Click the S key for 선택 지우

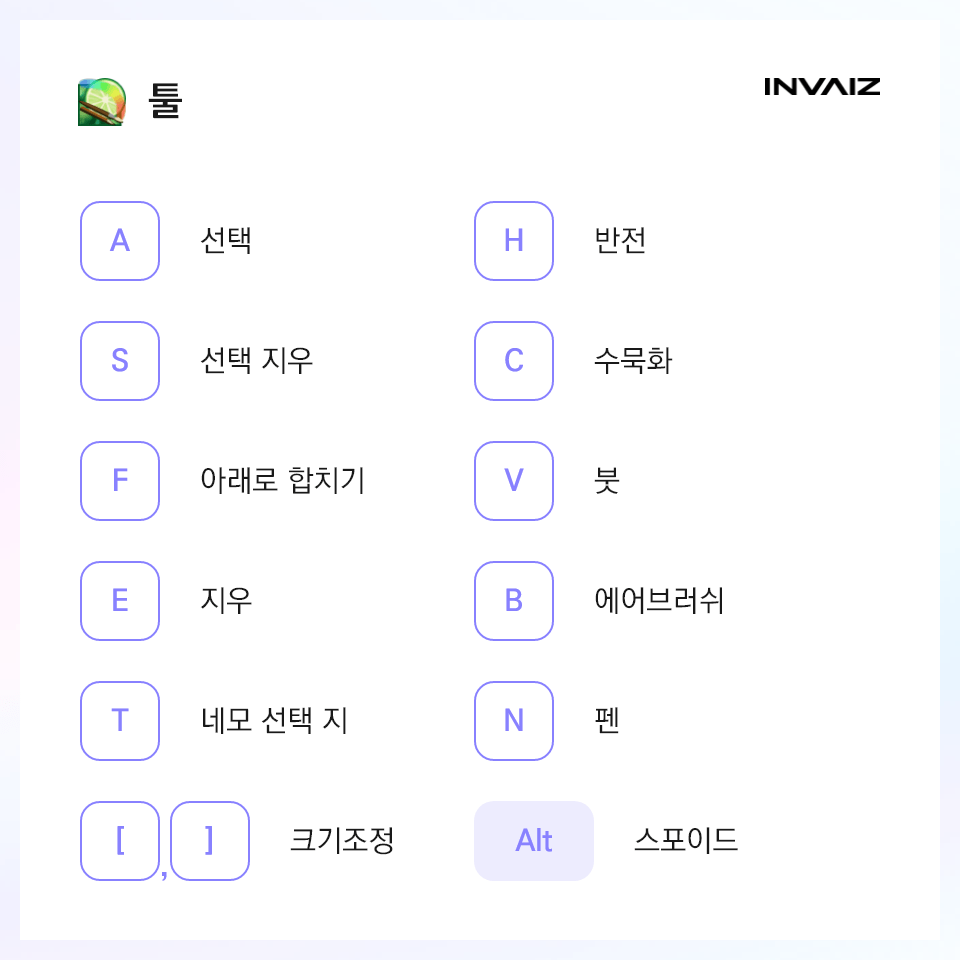point(120,361)
